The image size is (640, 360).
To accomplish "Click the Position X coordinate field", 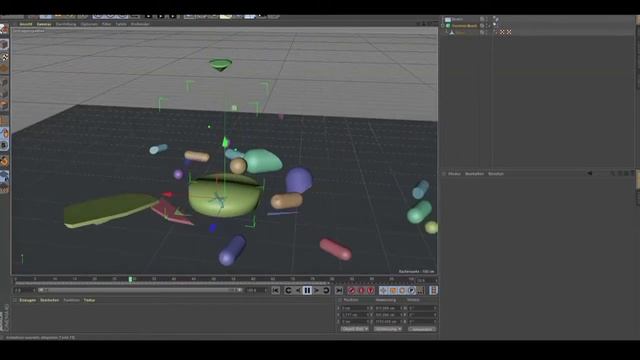I will [x=354, y=308].
